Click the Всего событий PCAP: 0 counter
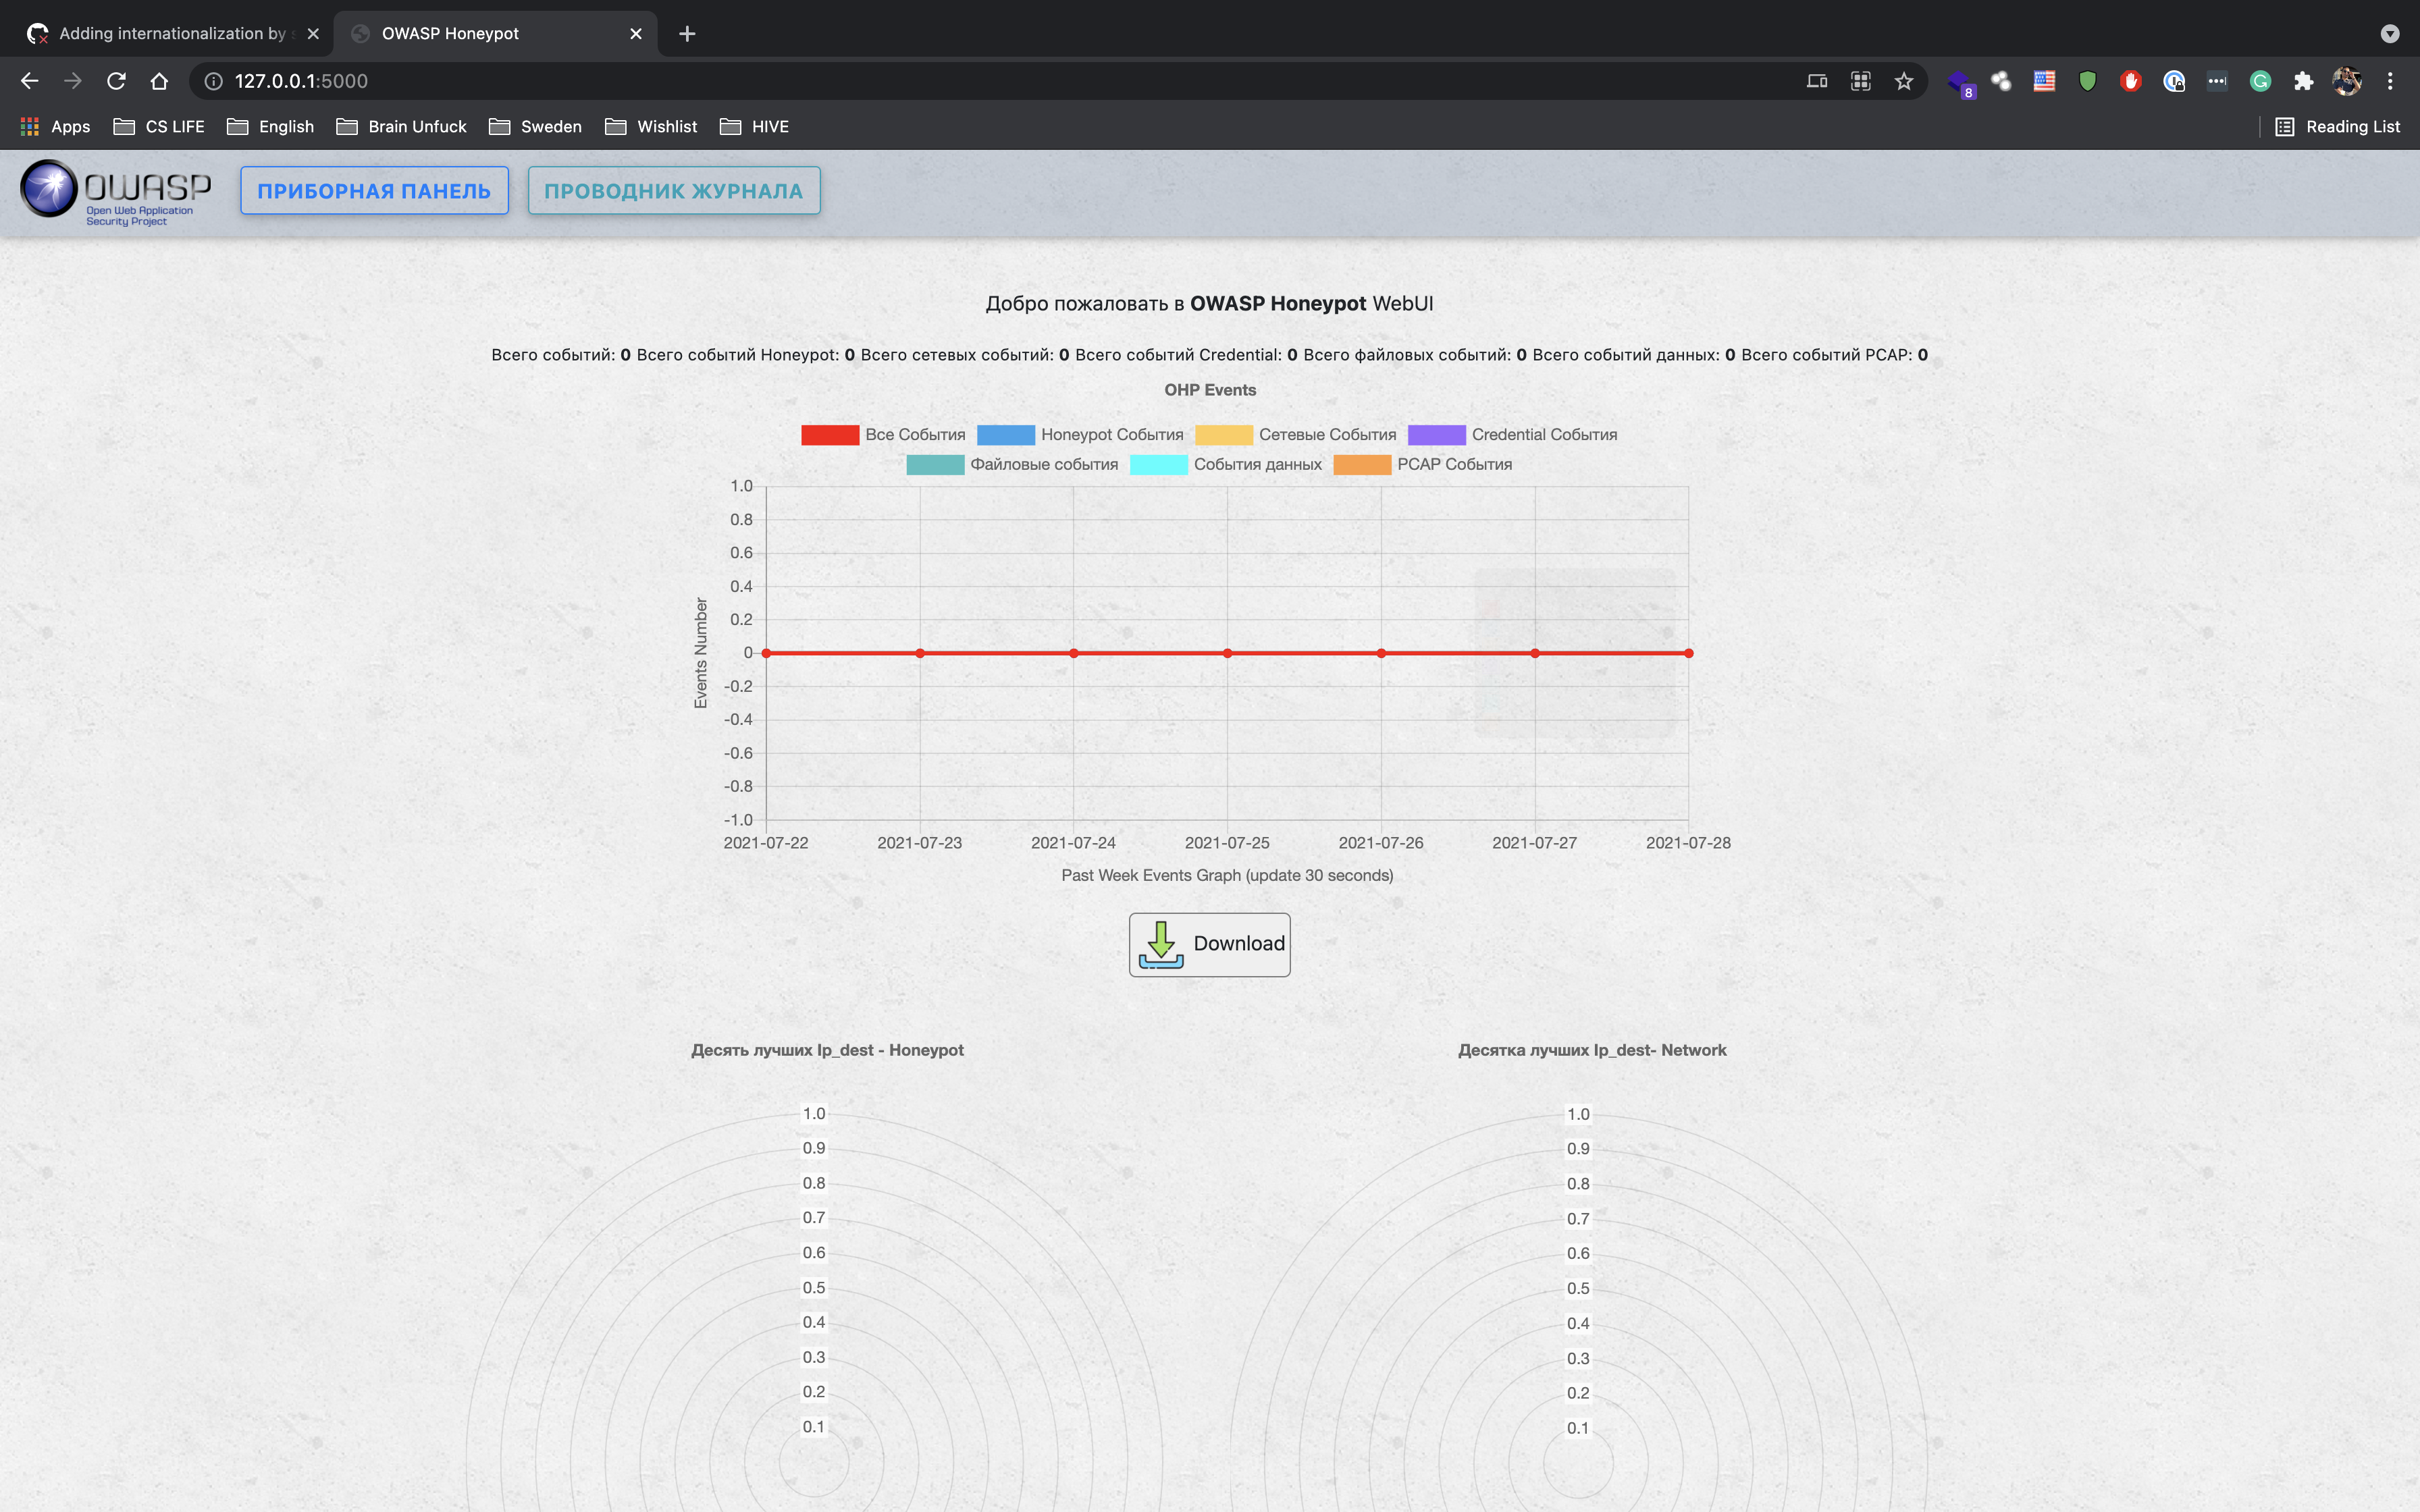The height and width of the screenshot is (1512, 2420). click(x=1834, y=355)
